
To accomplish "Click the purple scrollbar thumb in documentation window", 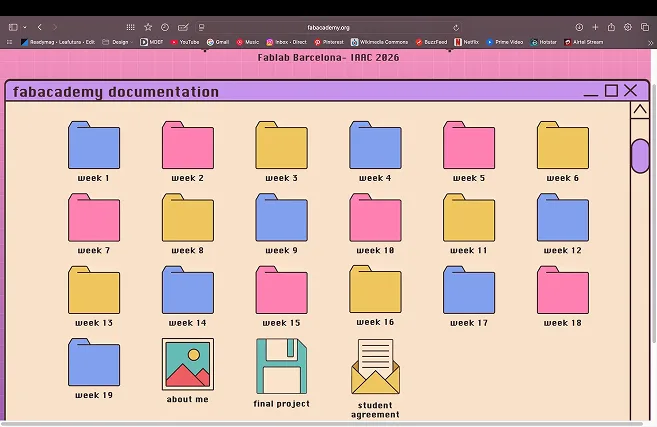I will click(x=640, y=156).
